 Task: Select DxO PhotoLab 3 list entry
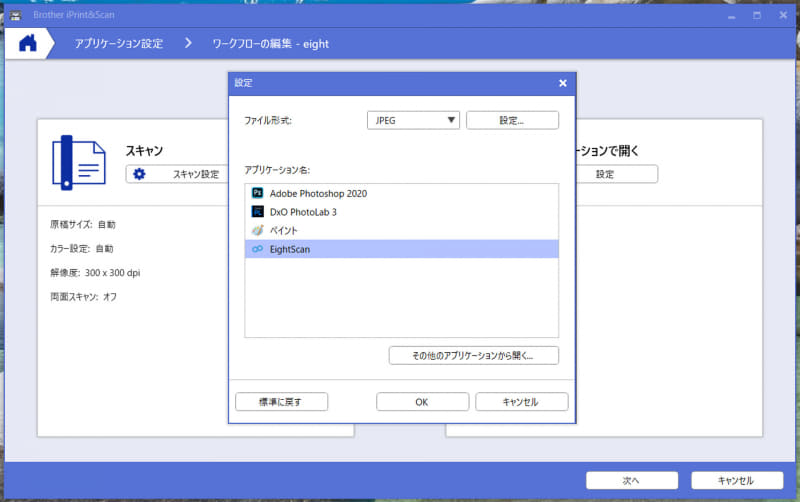coord(402,212)
